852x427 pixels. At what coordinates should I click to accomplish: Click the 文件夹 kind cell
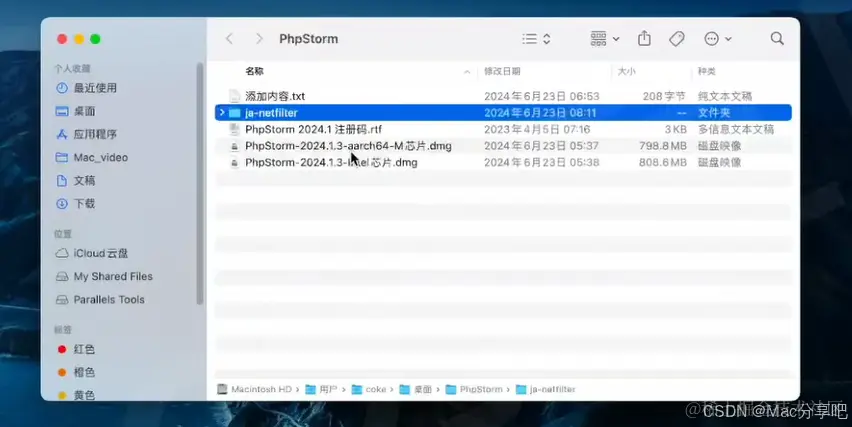click(714, 113)
